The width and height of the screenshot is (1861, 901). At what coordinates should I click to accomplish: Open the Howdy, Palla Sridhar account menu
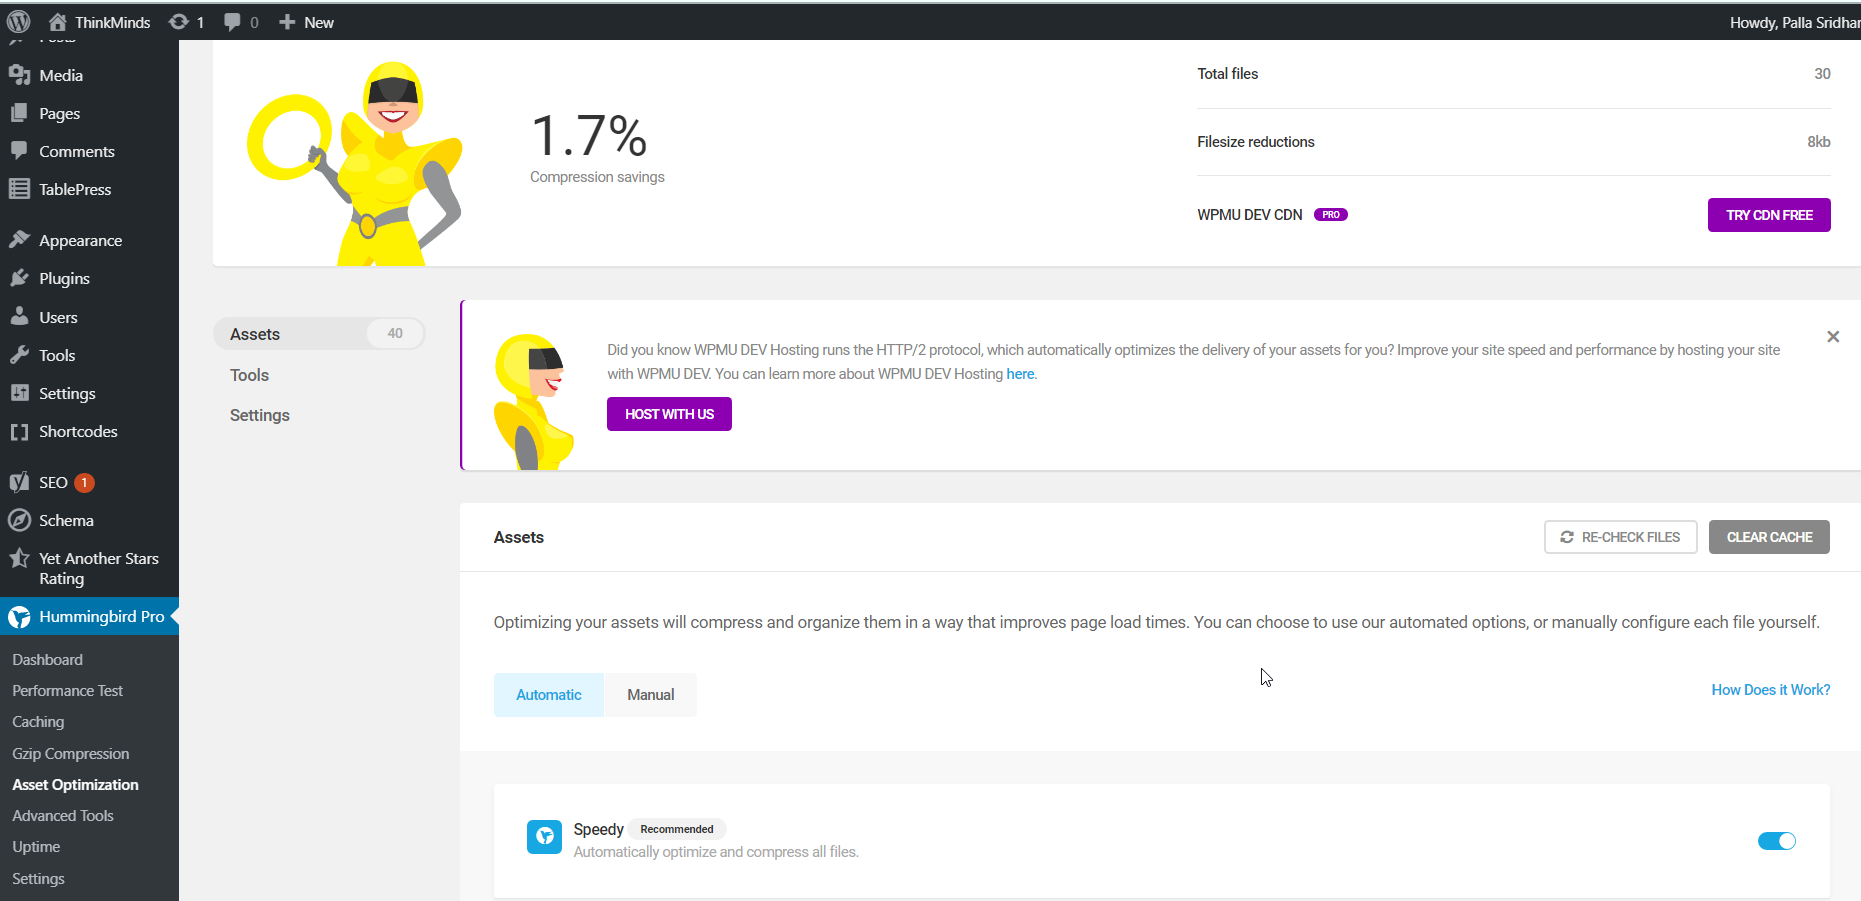(x=1795, y=22)
